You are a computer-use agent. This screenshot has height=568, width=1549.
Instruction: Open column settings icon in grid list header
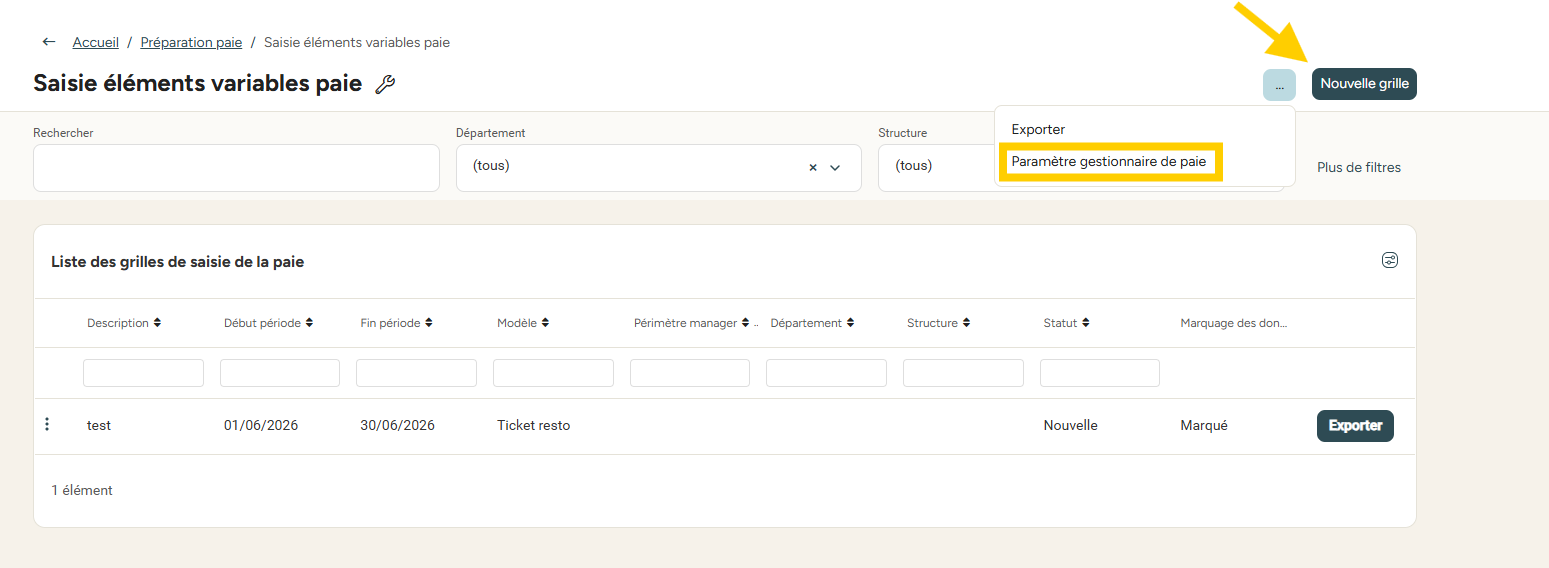click(x=1390, y=260)
